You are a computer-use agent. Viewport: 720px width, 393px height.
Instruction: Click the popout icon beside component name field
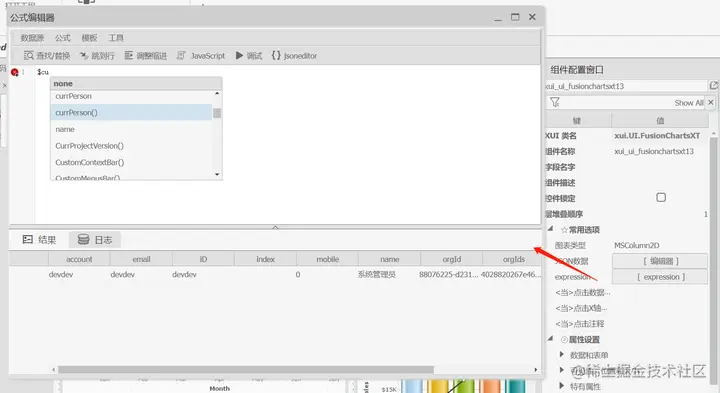[713, 86]
